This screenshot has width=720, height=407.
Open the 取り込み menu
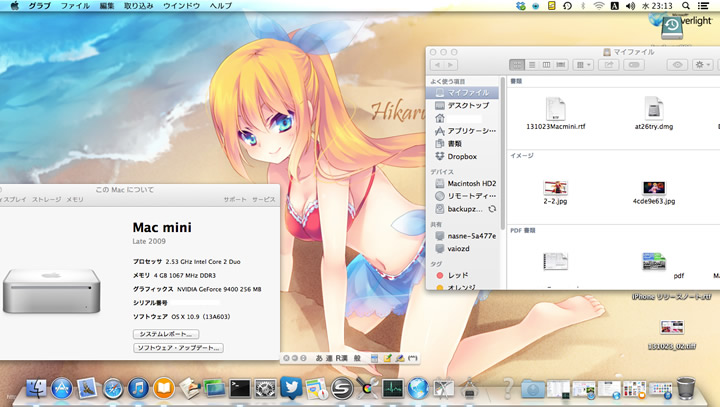(x=139, y=6)
